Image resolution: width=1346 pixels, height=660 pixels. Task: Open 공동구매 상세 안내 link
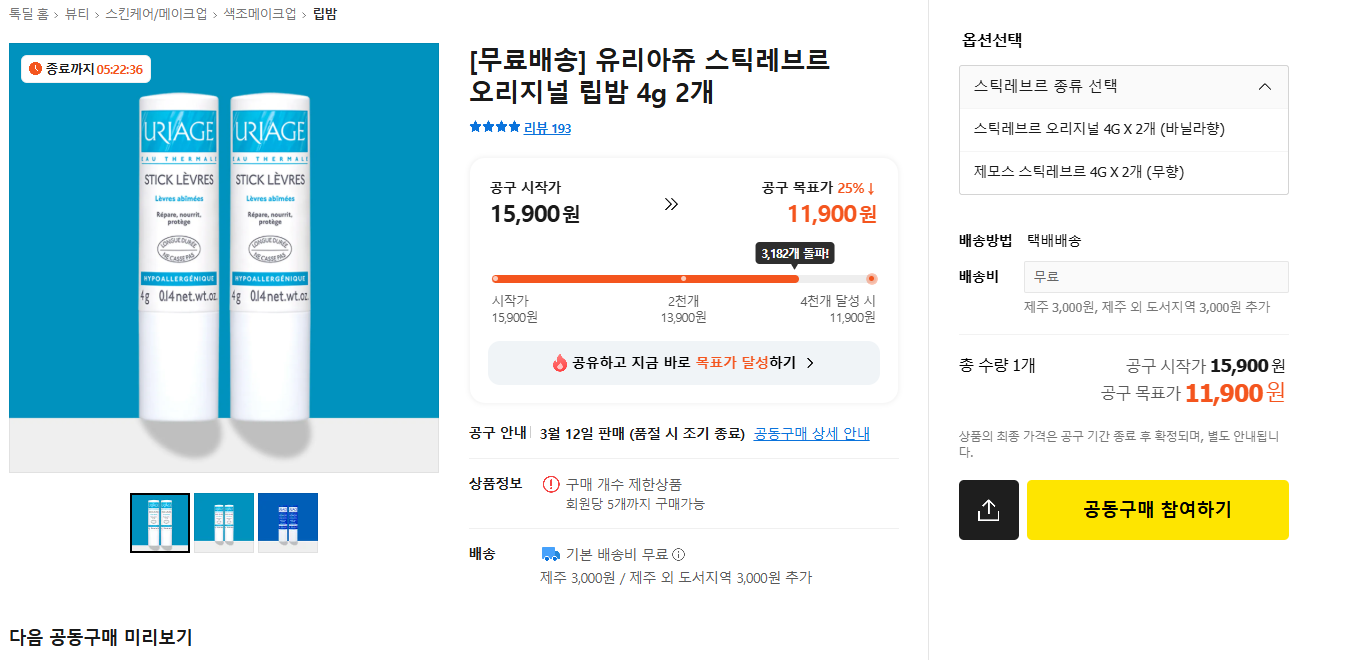[811, 433]
